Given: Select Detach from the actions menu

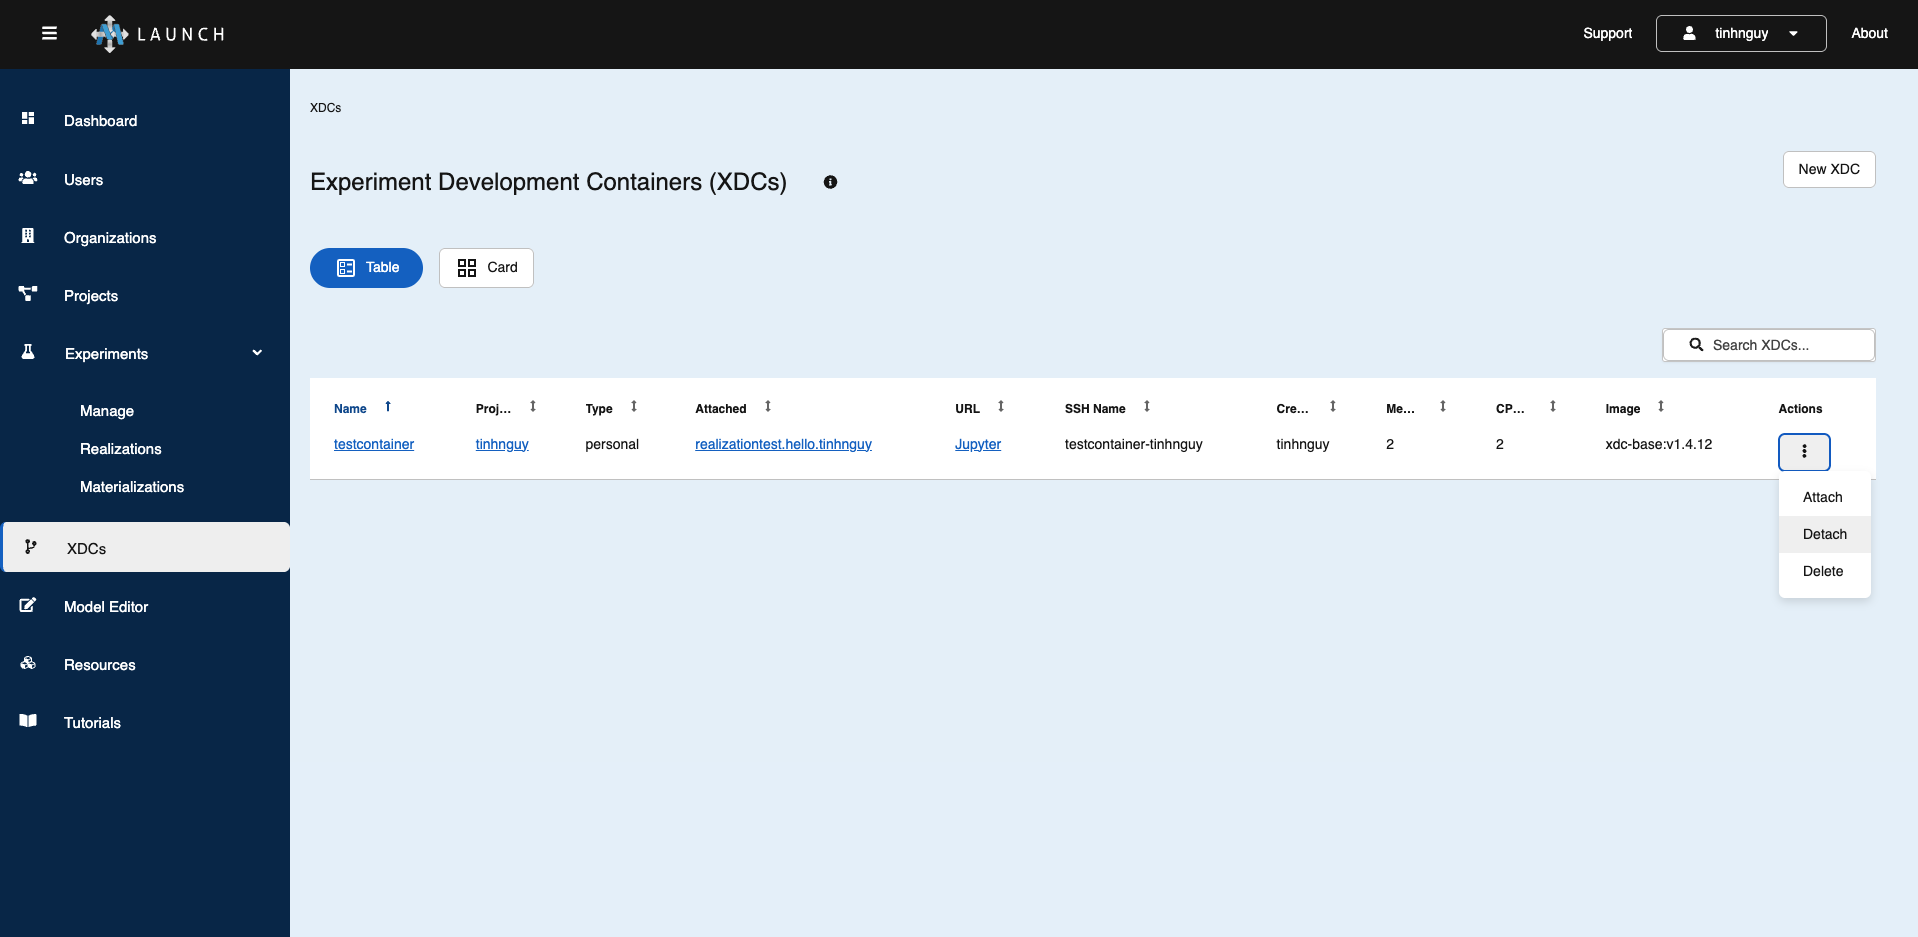Looking at the screenshot, I should (1824, 534).
